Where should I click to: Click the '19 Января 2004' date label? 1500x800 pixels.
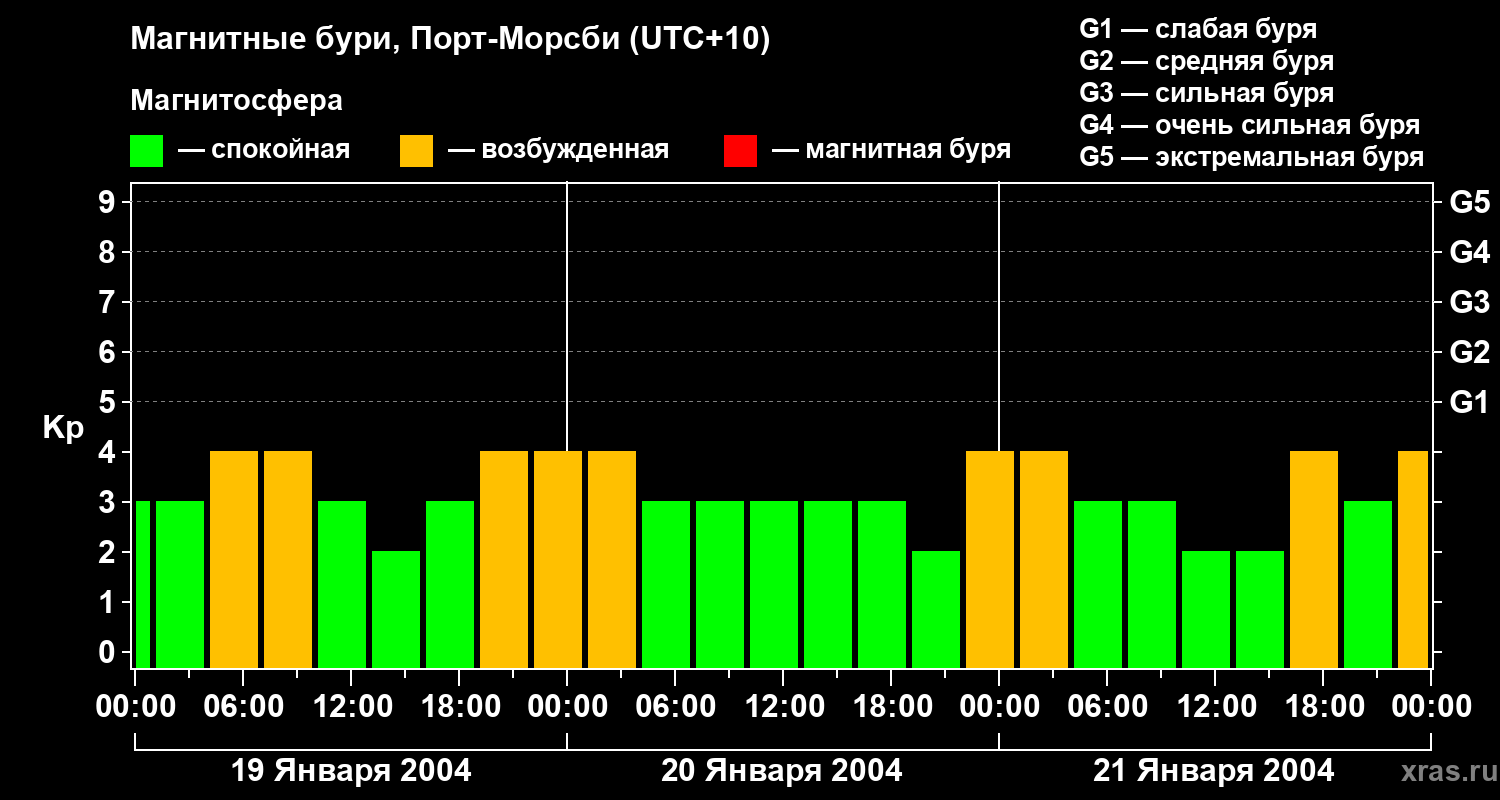[x=351, y=771]
